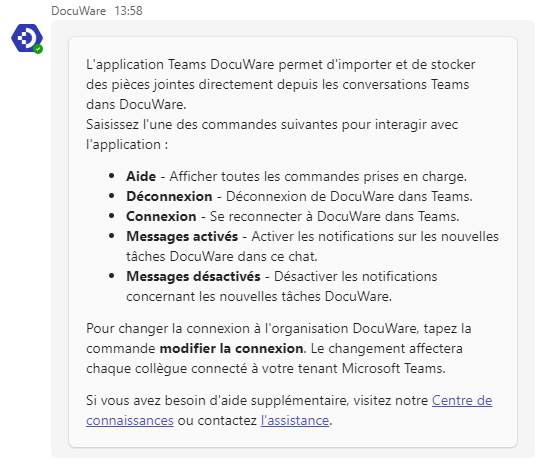
Task: Click the bold Déconnexion command
Action: (169, 196)
